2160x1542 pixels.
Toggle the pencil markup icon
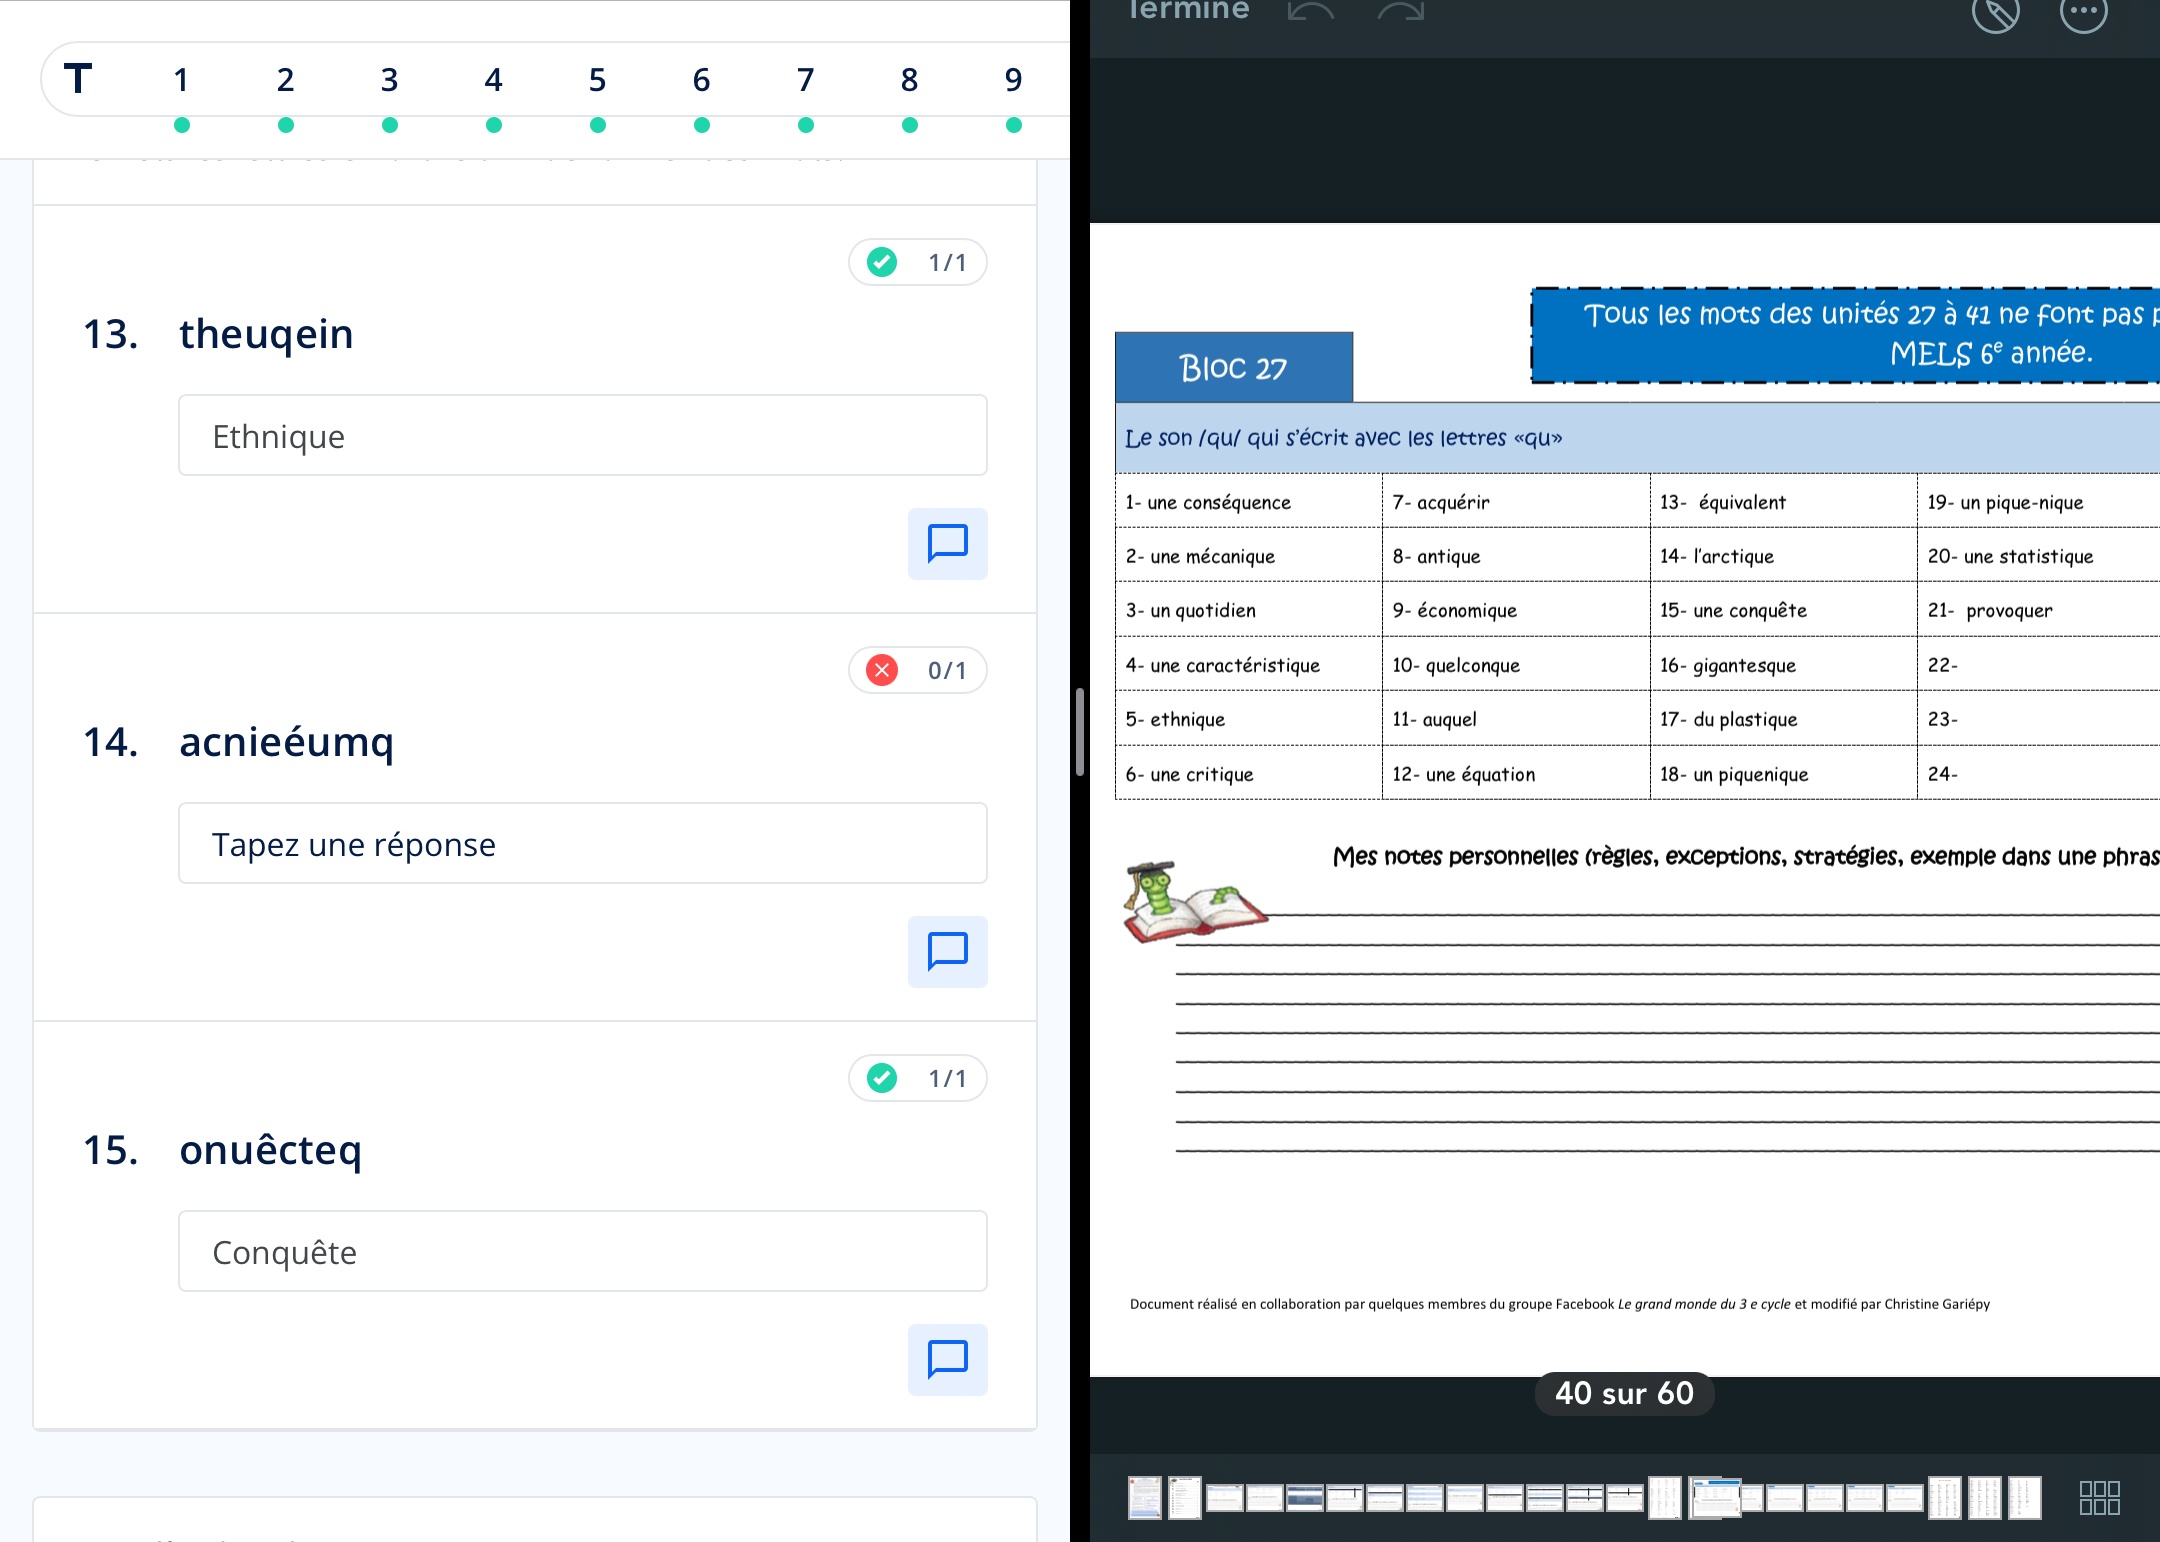coord(1995,13)
